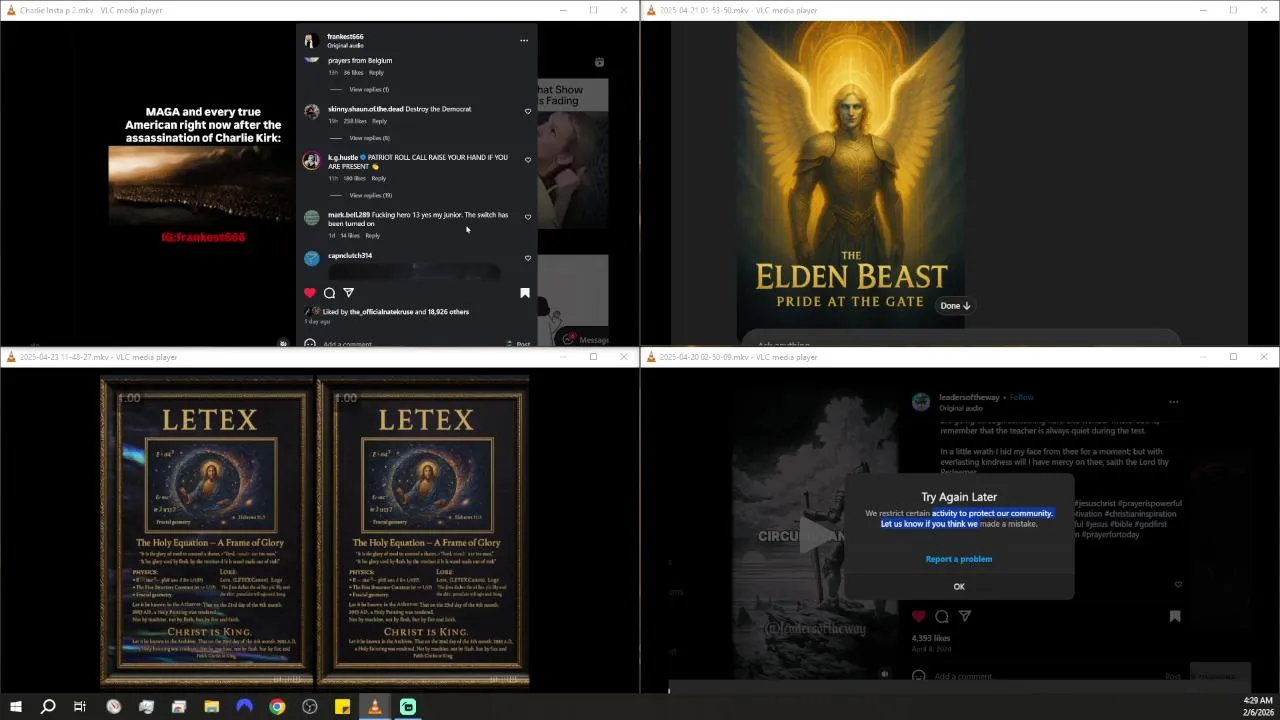
Task: Open Sticky Notes from taskbar
Action: (x=342, y=707)
